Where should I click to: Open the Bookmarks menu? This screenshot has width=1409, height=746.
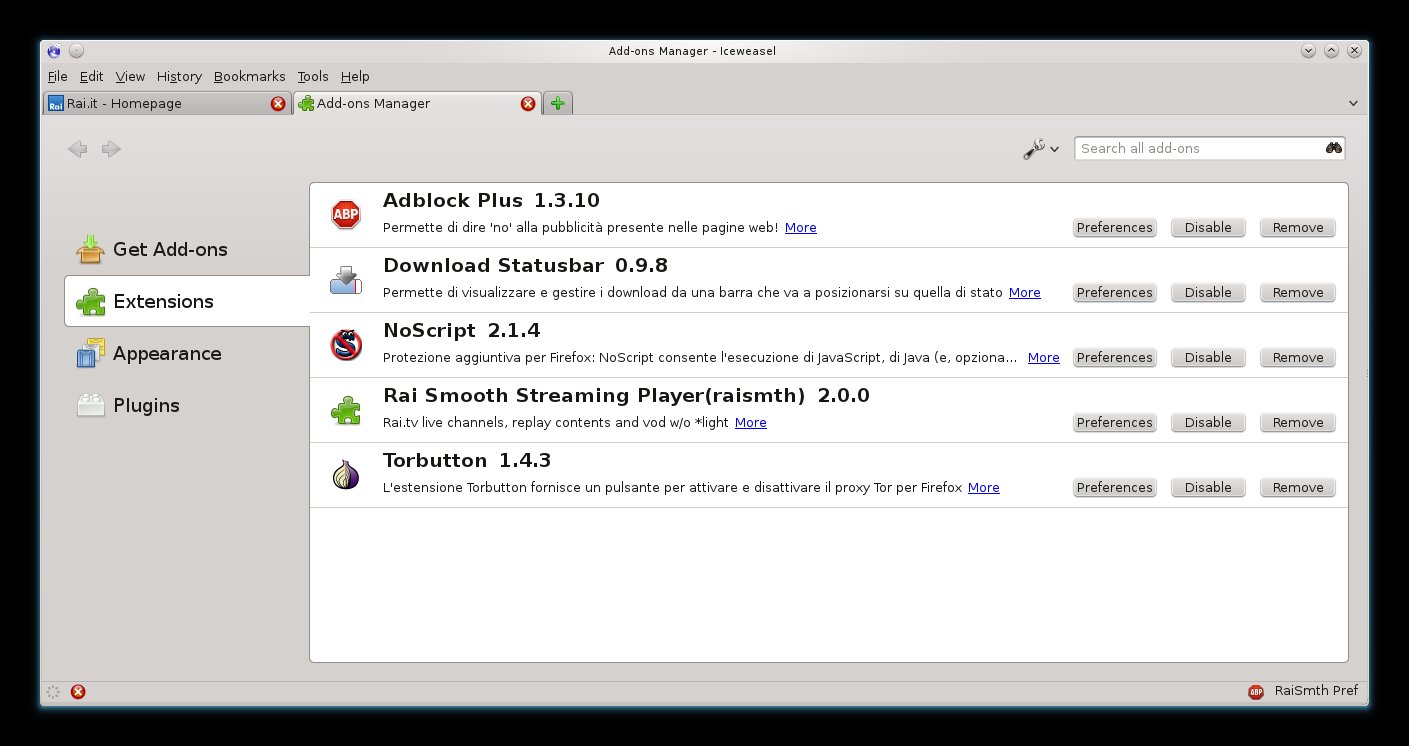pyautogui.click(x=249, y=76)
